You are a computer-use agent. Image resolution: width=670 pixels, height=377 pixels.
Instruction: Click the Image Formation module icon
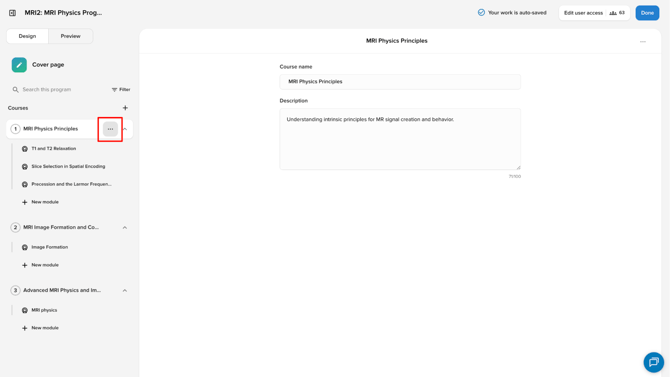point(25,247)
